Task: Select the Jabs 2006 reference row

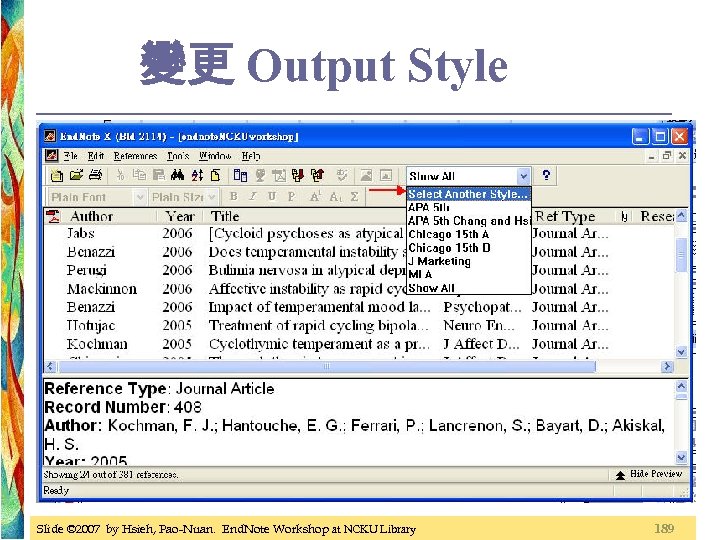Action: tap(360, 233)
